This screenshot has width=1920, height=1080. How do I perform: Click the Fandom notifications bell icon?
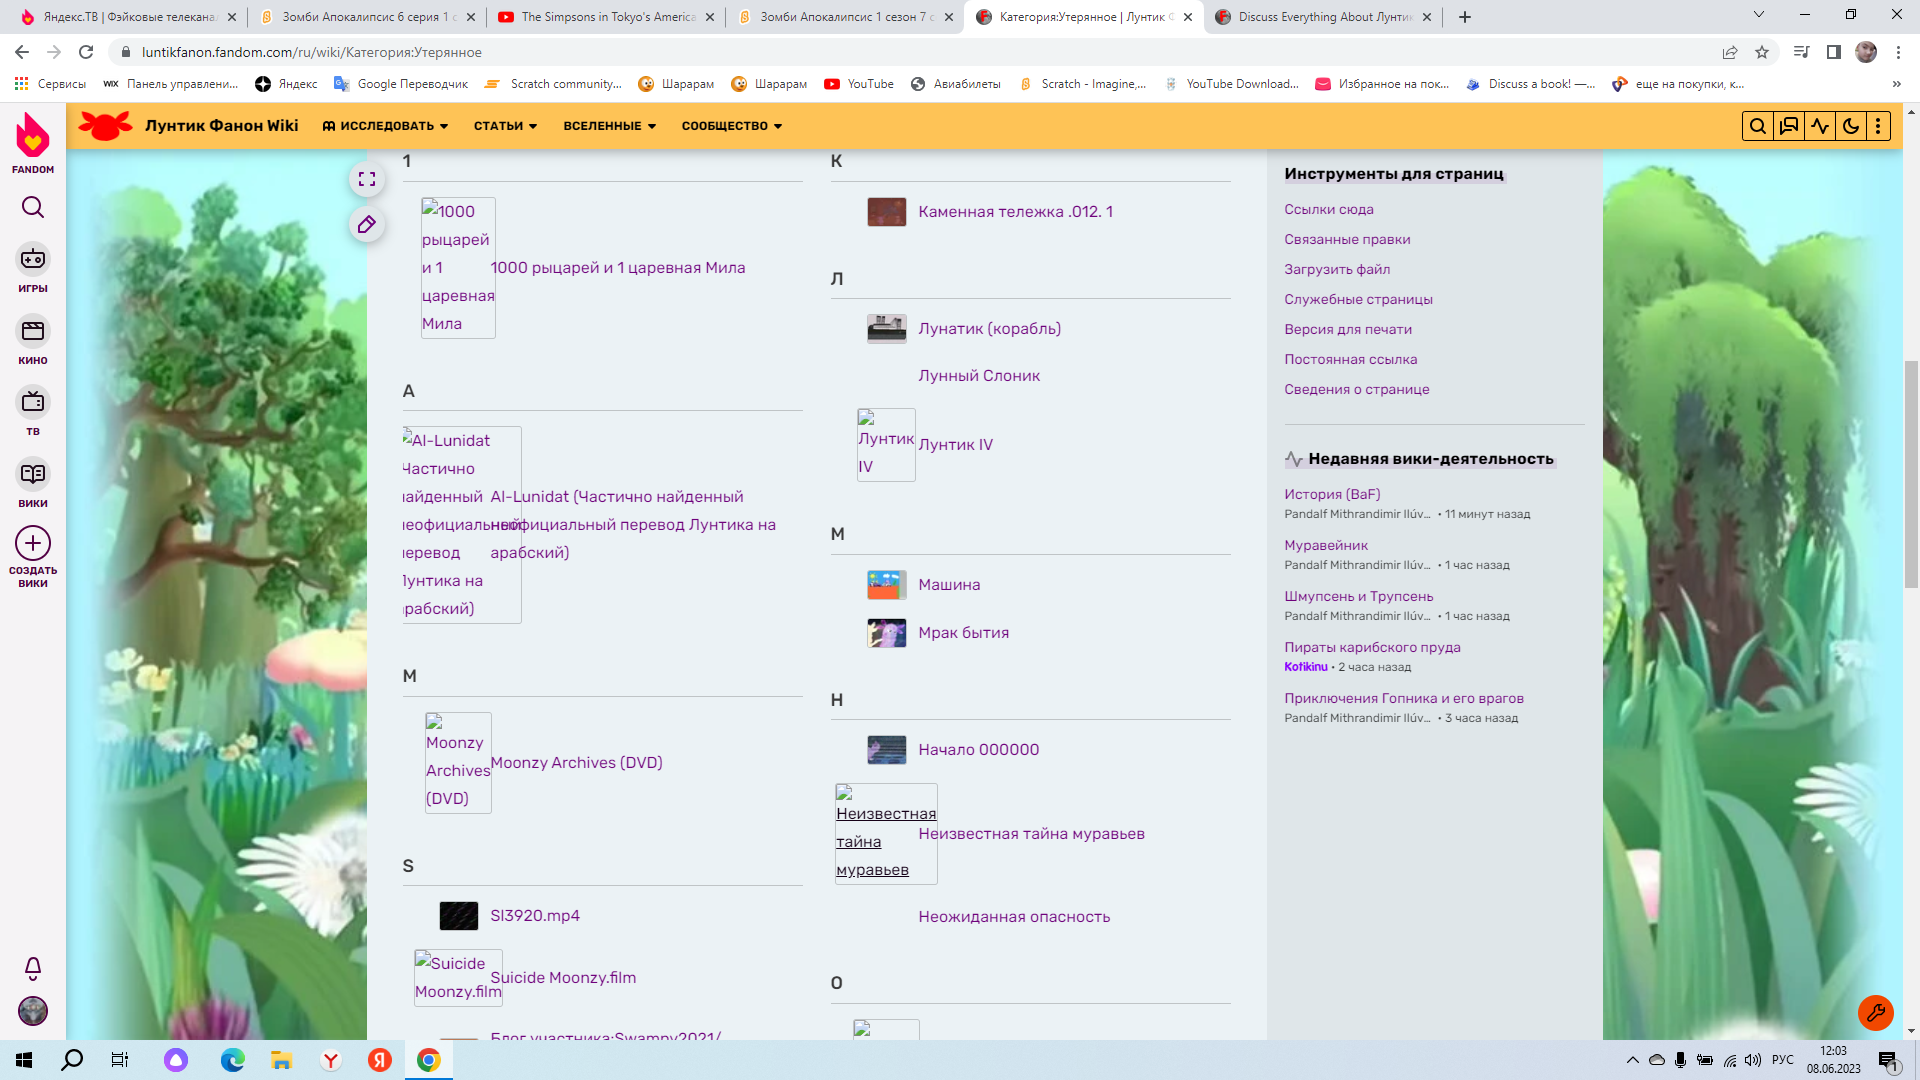click(x=33, y=967)
